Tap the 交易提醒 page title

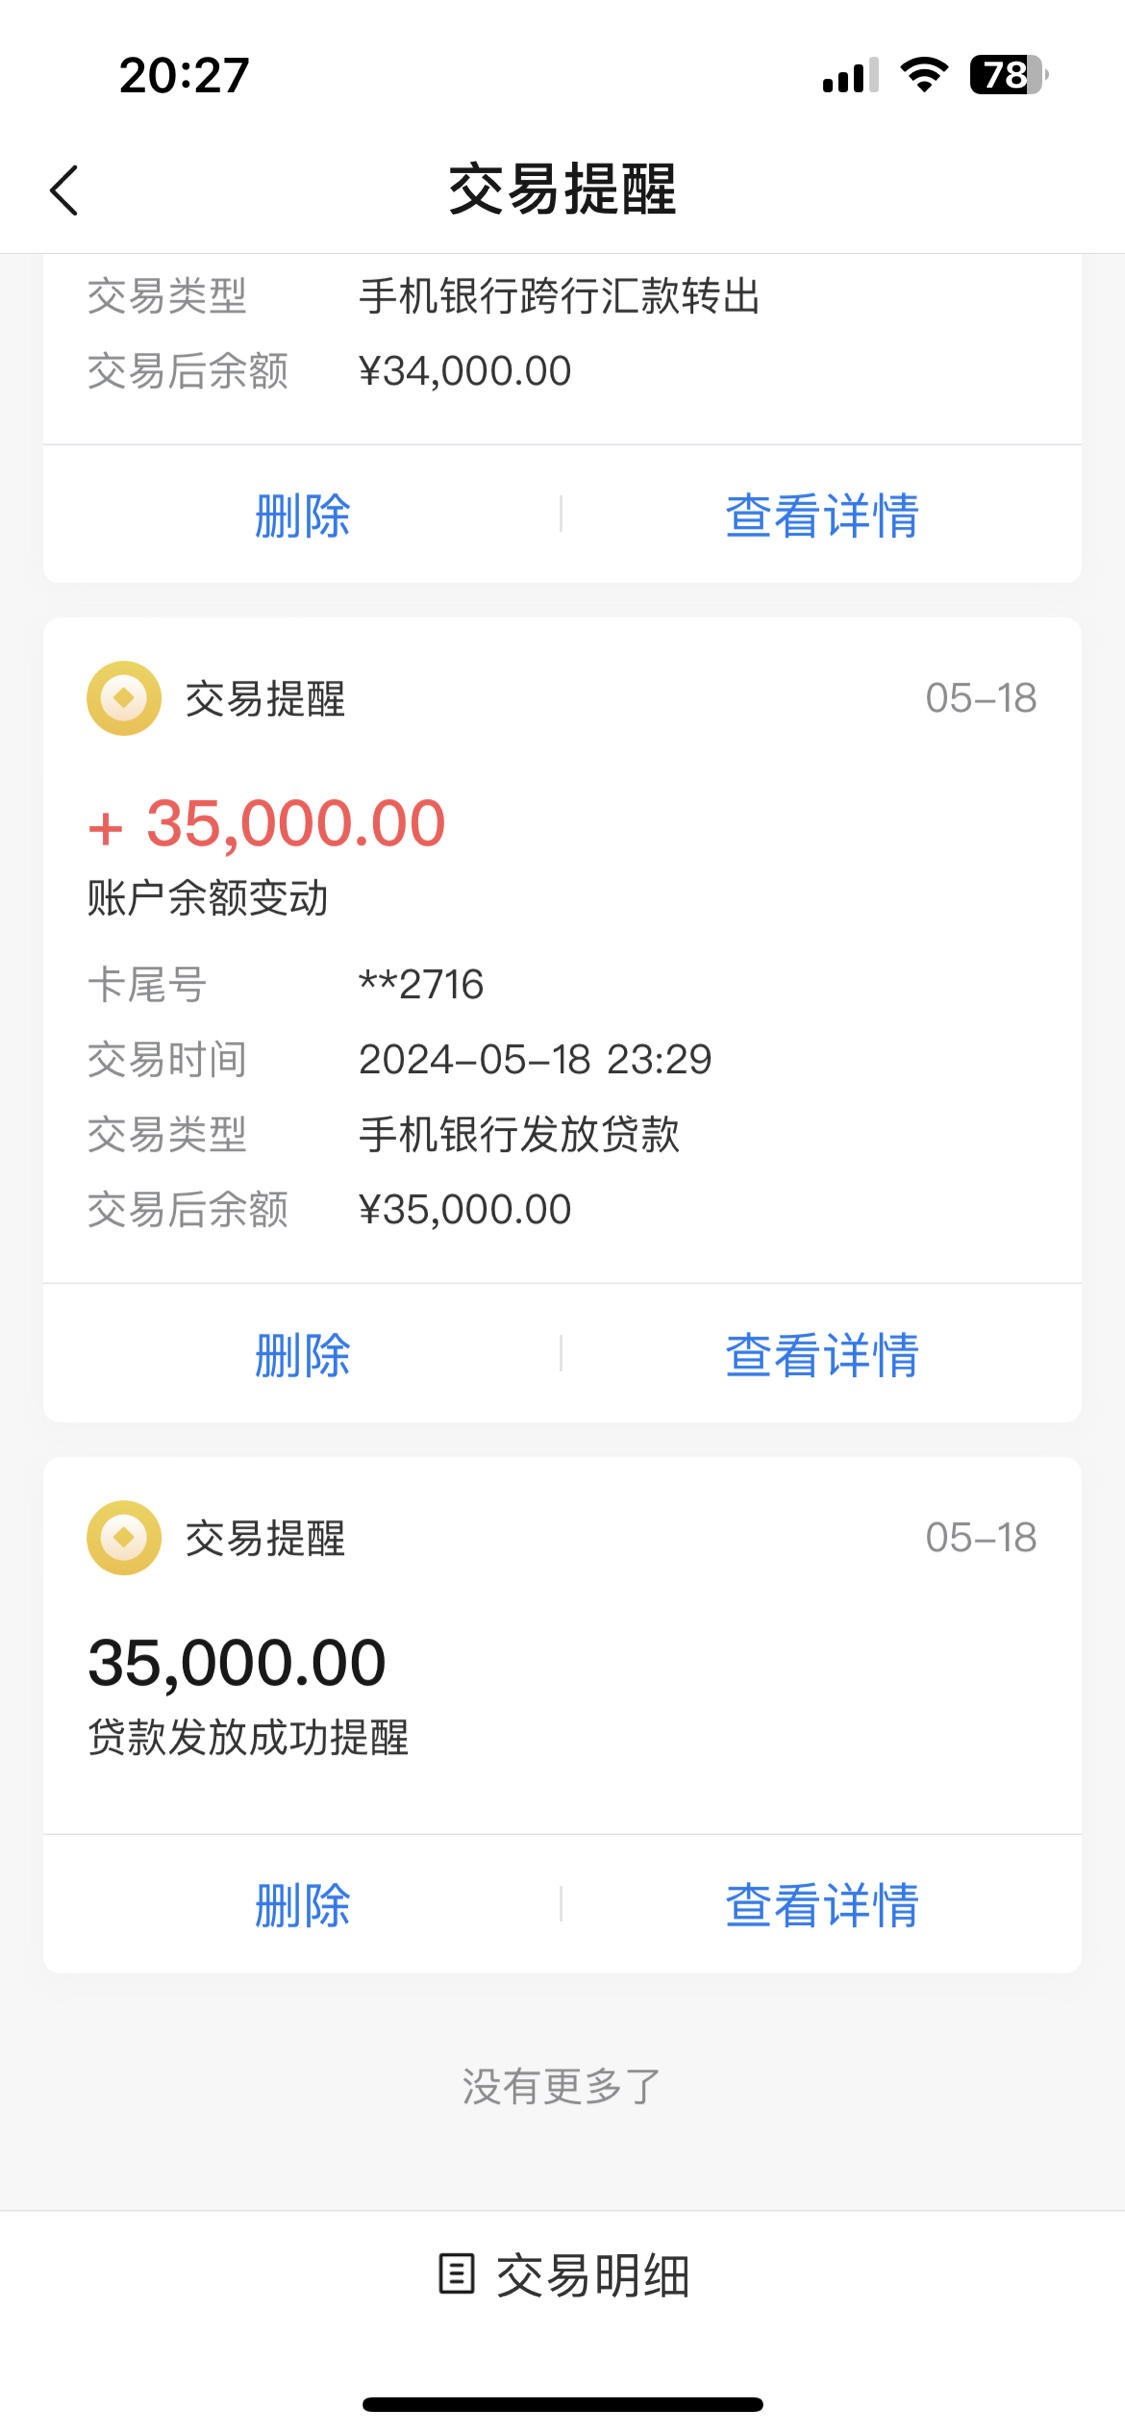(563, 189)
